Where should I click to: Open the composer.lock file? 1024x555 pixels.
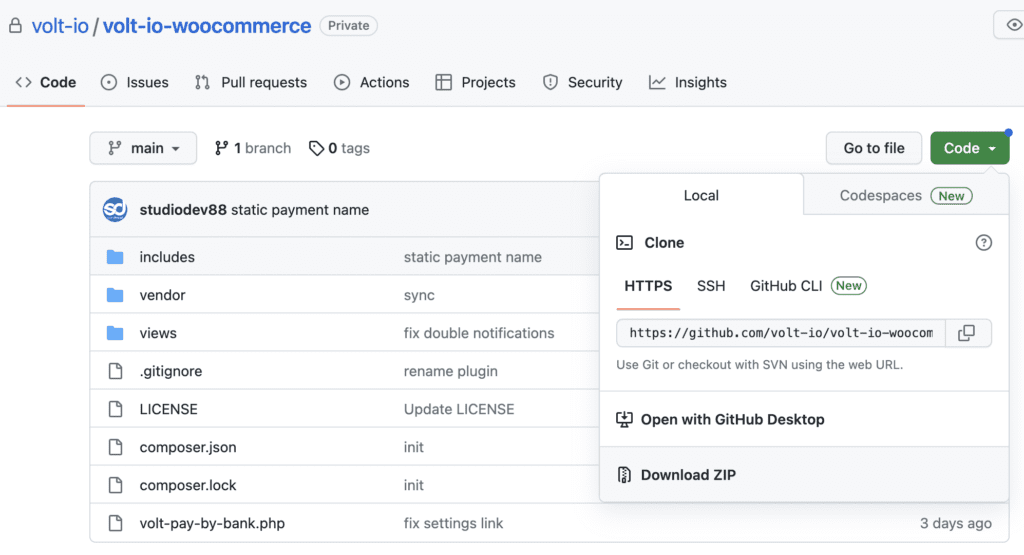(188, 485)
